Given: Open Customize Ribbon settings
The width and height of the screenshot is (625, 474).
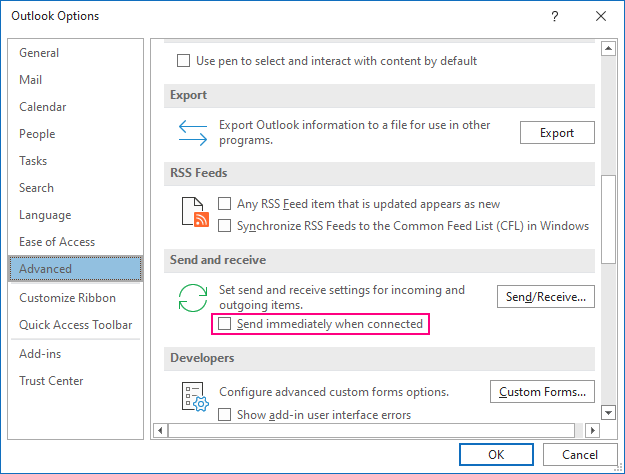Looking at the screenshot, I should (75, 298).
